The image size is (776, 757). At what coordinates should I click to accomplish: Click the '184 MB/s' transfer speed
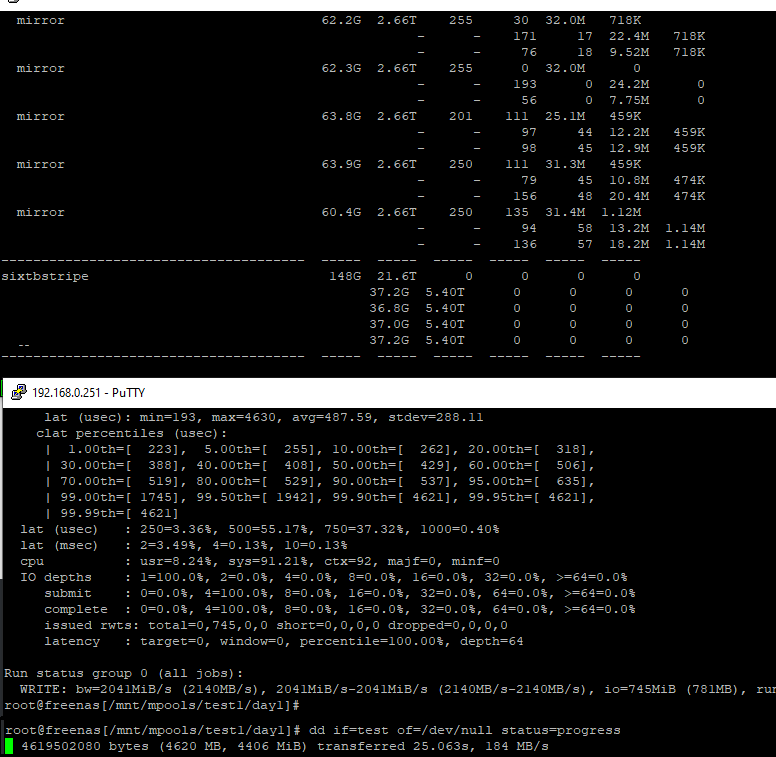click(517, 746)
